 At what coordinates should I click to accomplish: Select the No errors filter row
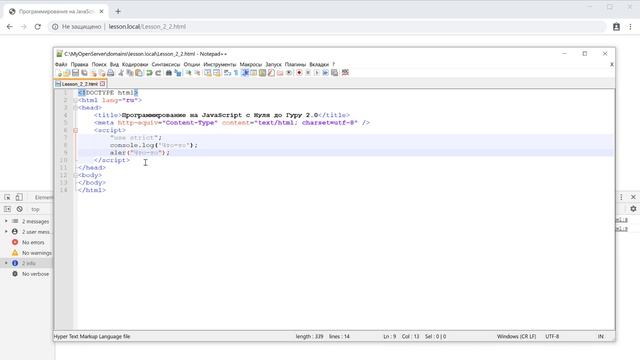[27, 242]
